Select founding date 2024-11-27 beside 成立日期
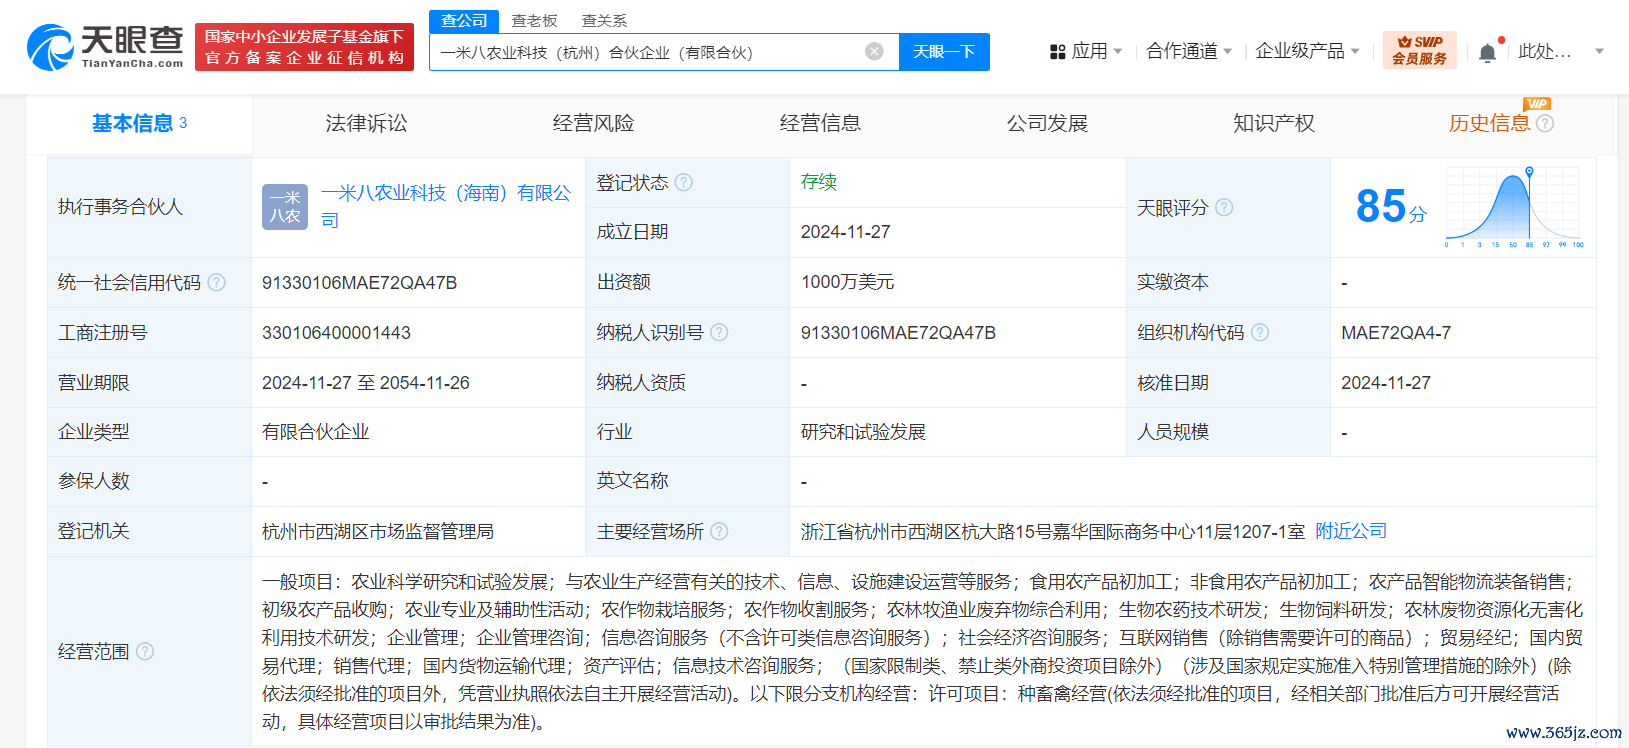Image resolution: width=1629 pixels, height=748 pixels. [845, 232]
